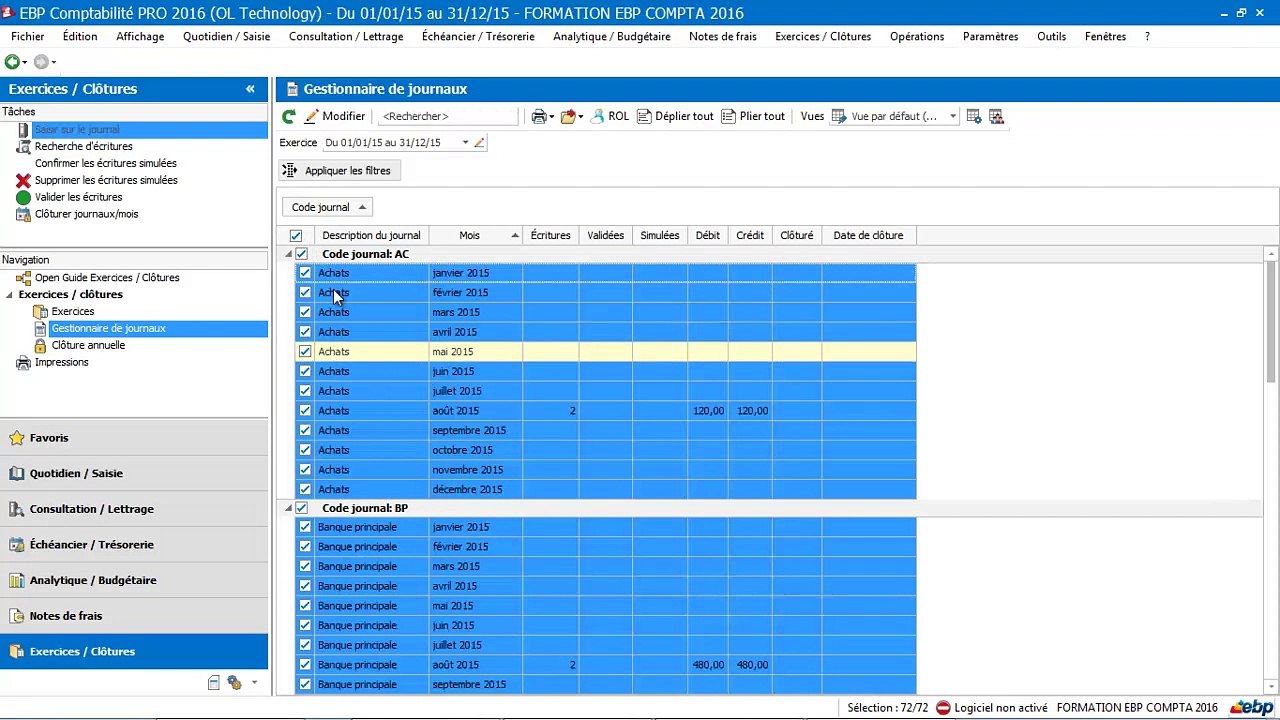Collapse the Code journal: AC group

point(288,254)
